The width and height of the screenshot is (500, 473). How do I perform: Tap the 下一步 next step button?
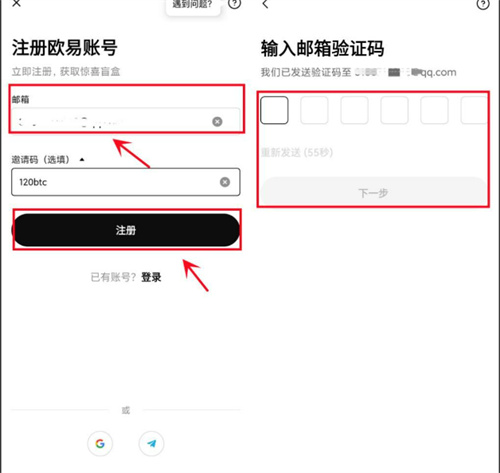(x=373, y=191)
